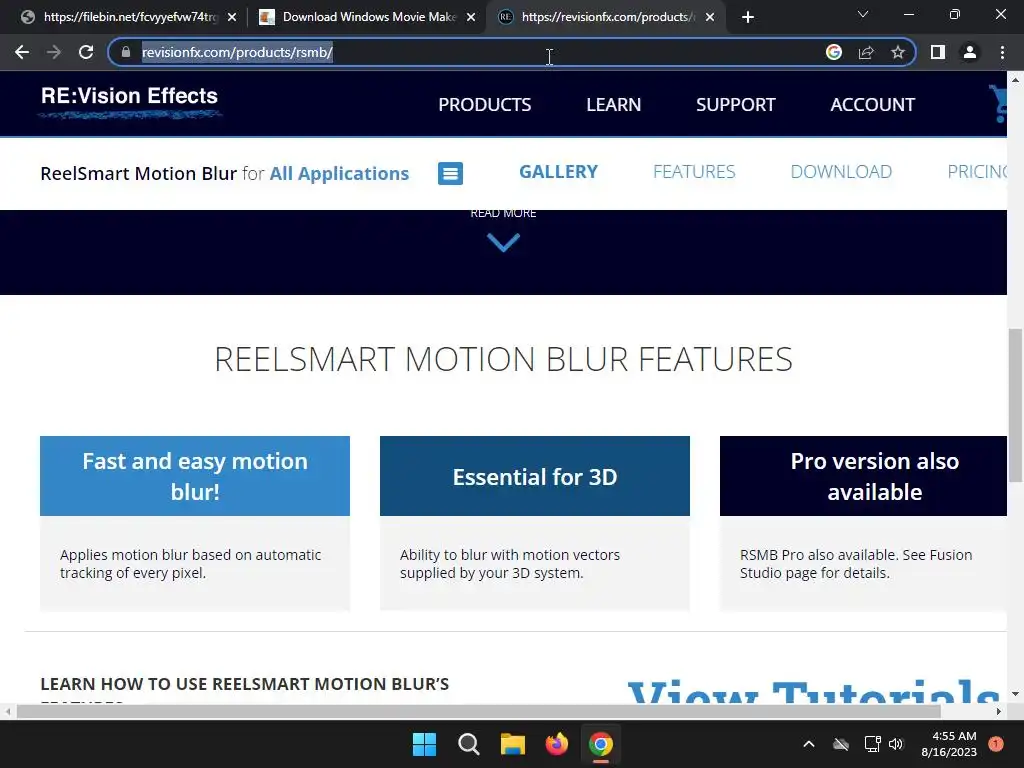1024x768 pixels.
Task: Select the revisionfx.com products tab
Action: click(x=604, y=17)
